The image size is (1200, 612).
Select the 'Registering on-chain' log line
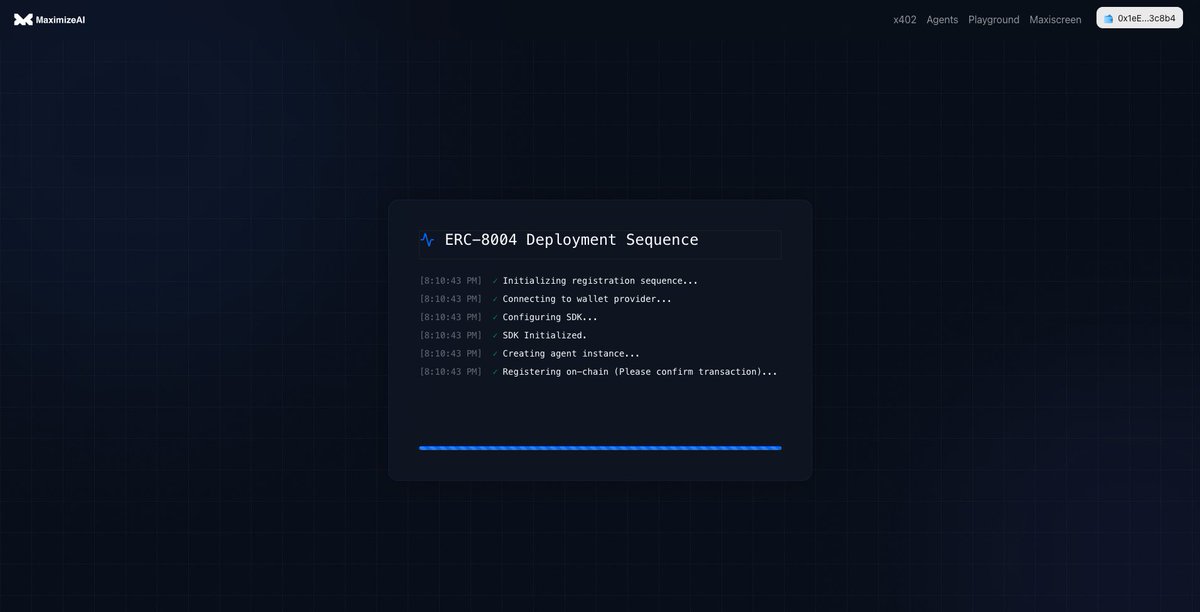pos(600,372)
